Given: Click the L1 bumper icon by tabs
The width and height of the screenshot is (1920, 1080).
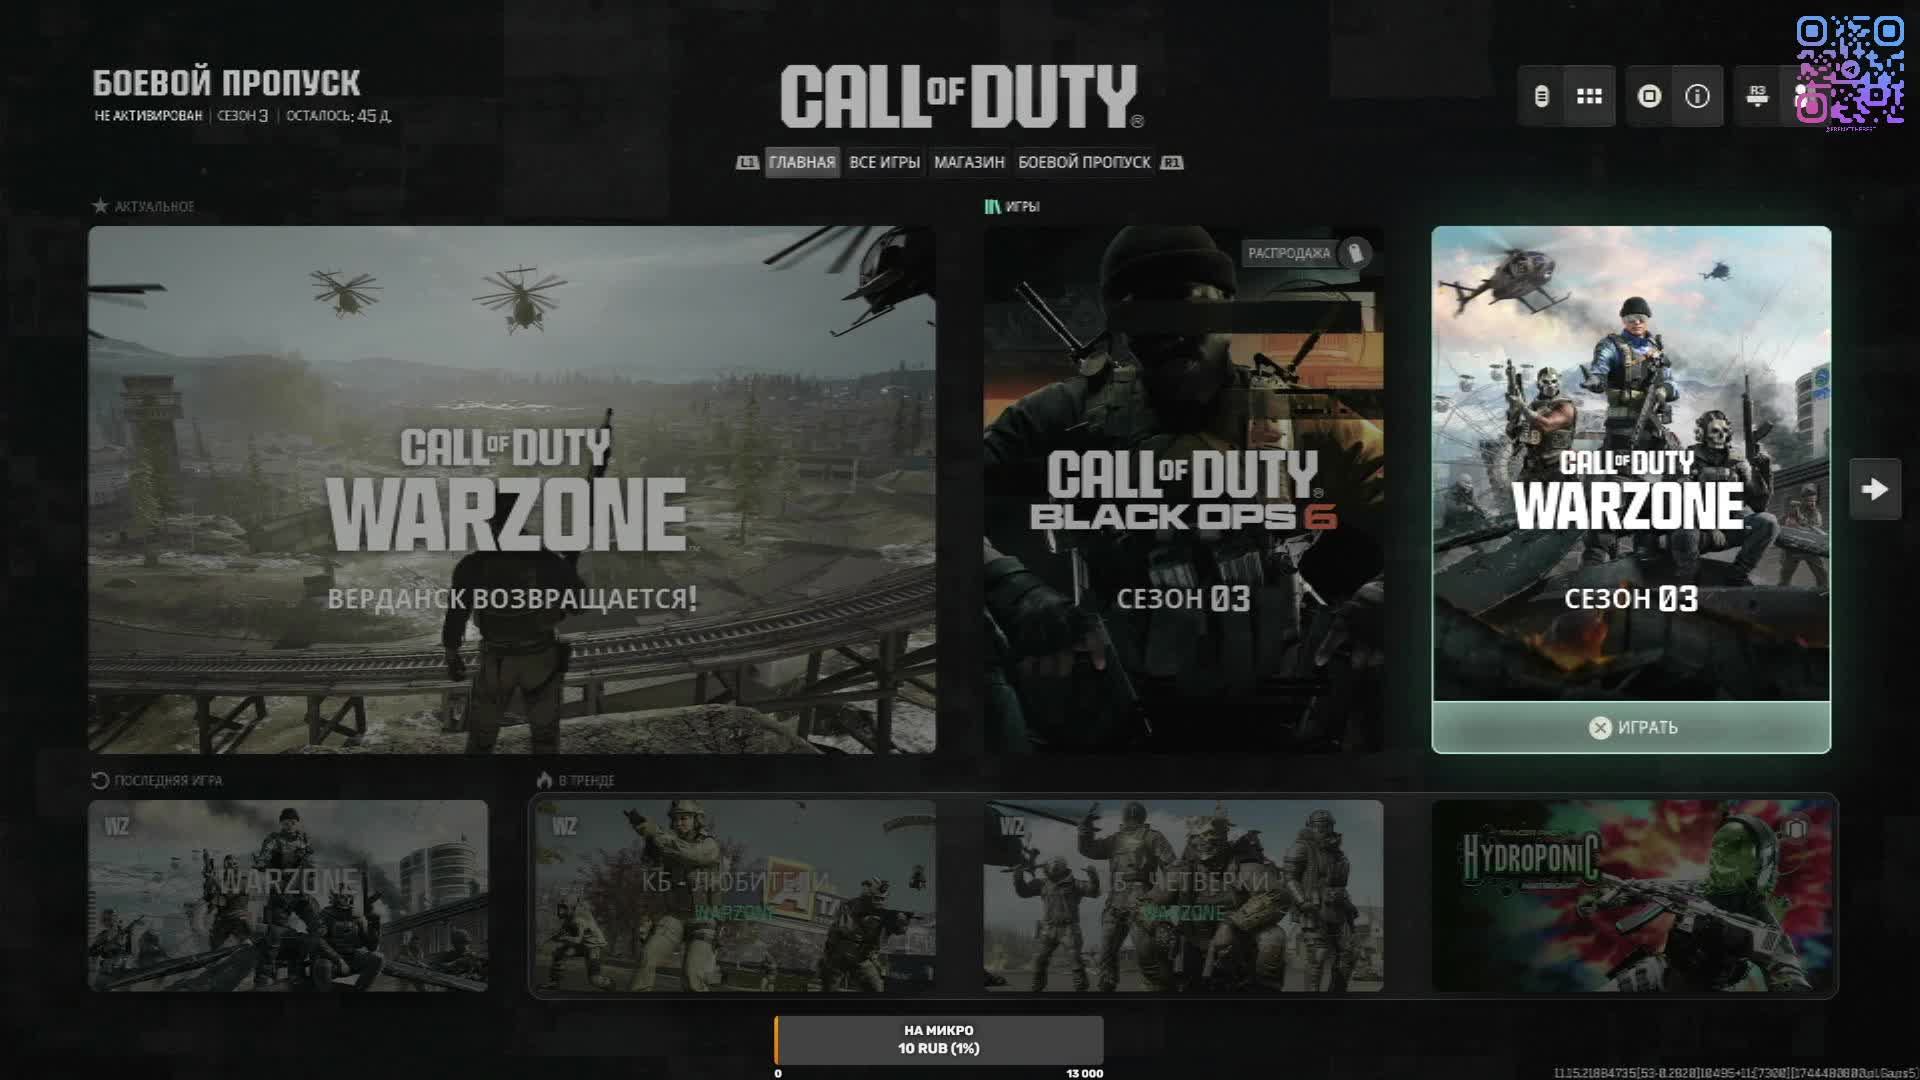Looking at the screenshot, I should click(x=747, y=162).
